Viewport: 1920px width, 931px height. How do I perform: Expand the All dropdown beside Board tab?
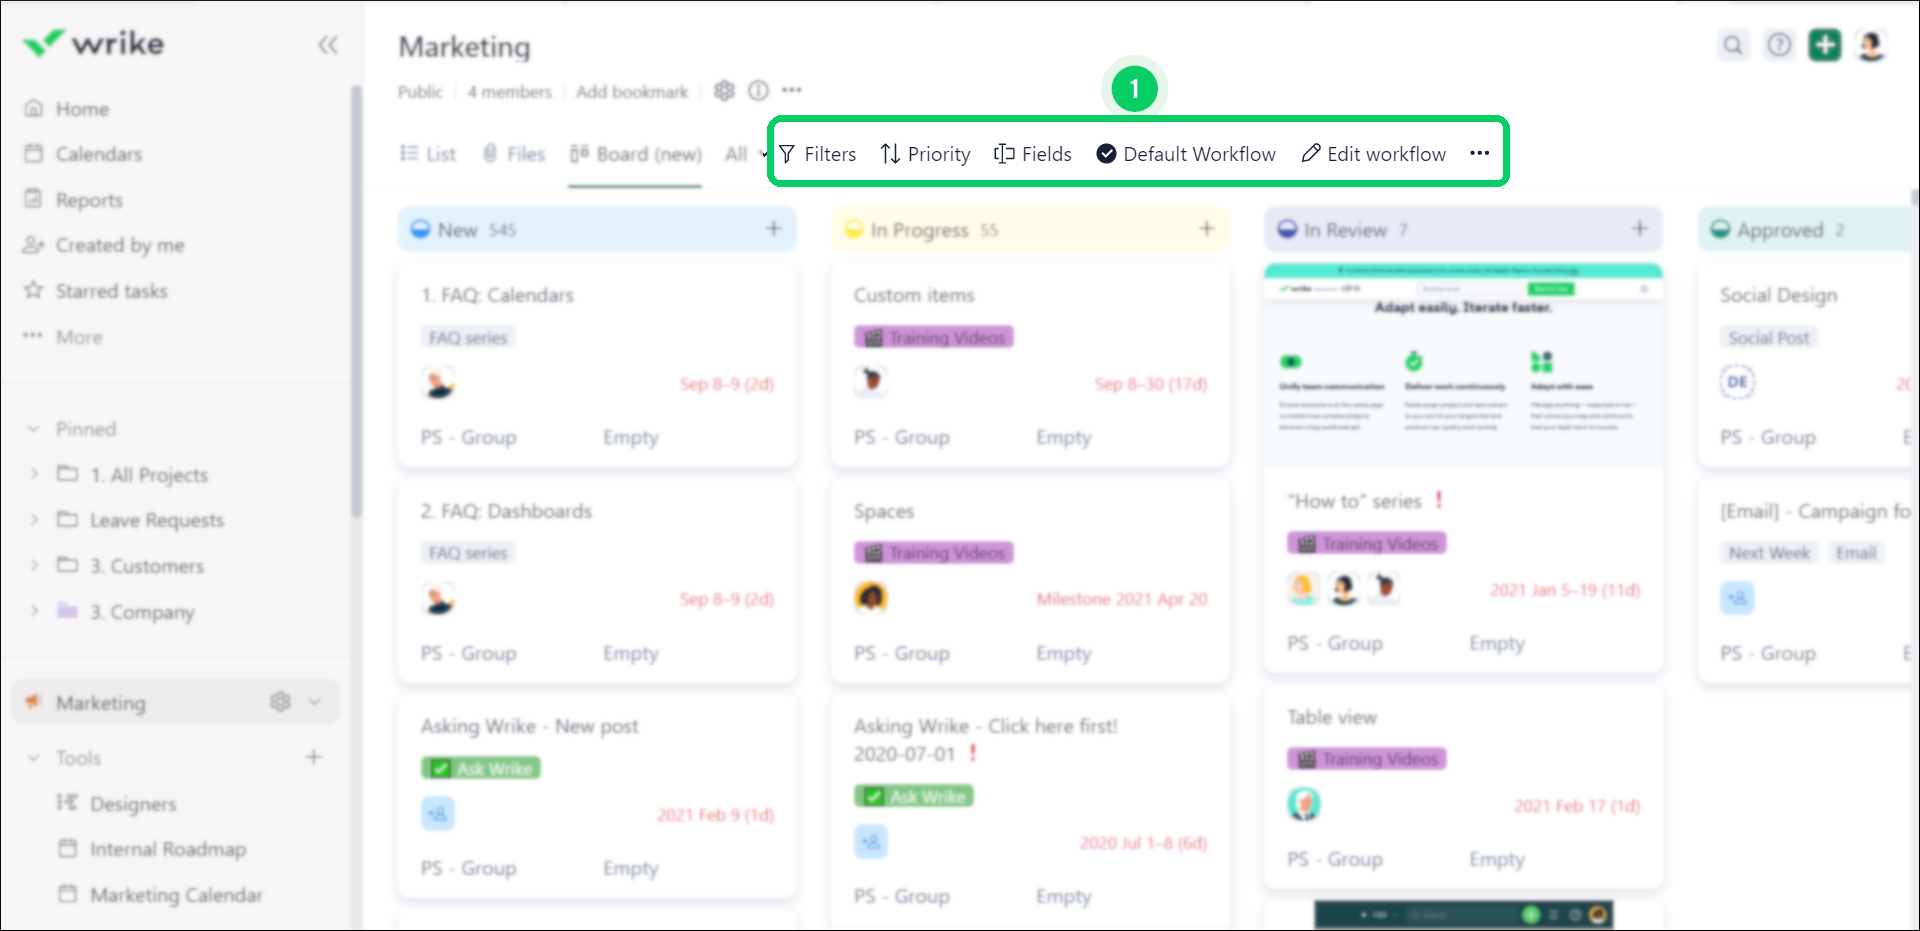click(743, 154)
